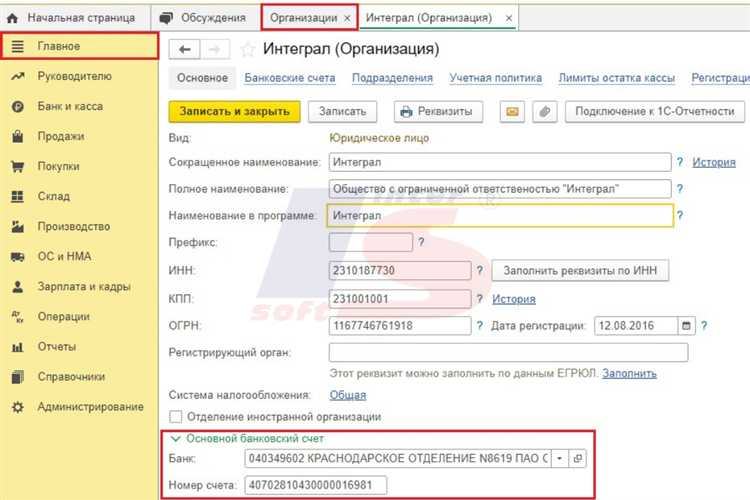
Task: Go forward with the right arrow button
Action: (215, 49)
